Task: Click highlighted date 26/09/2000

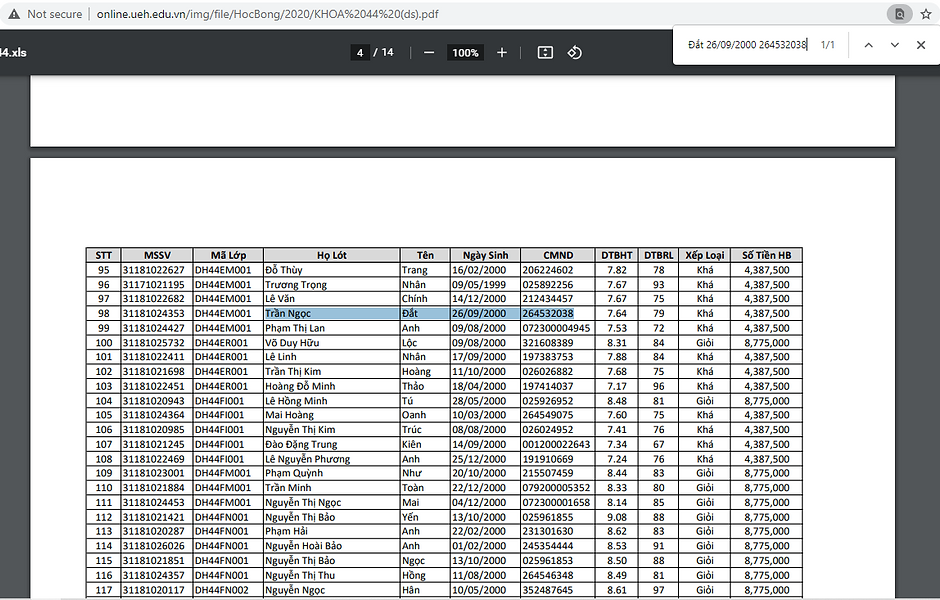Action: coord(479,313)
